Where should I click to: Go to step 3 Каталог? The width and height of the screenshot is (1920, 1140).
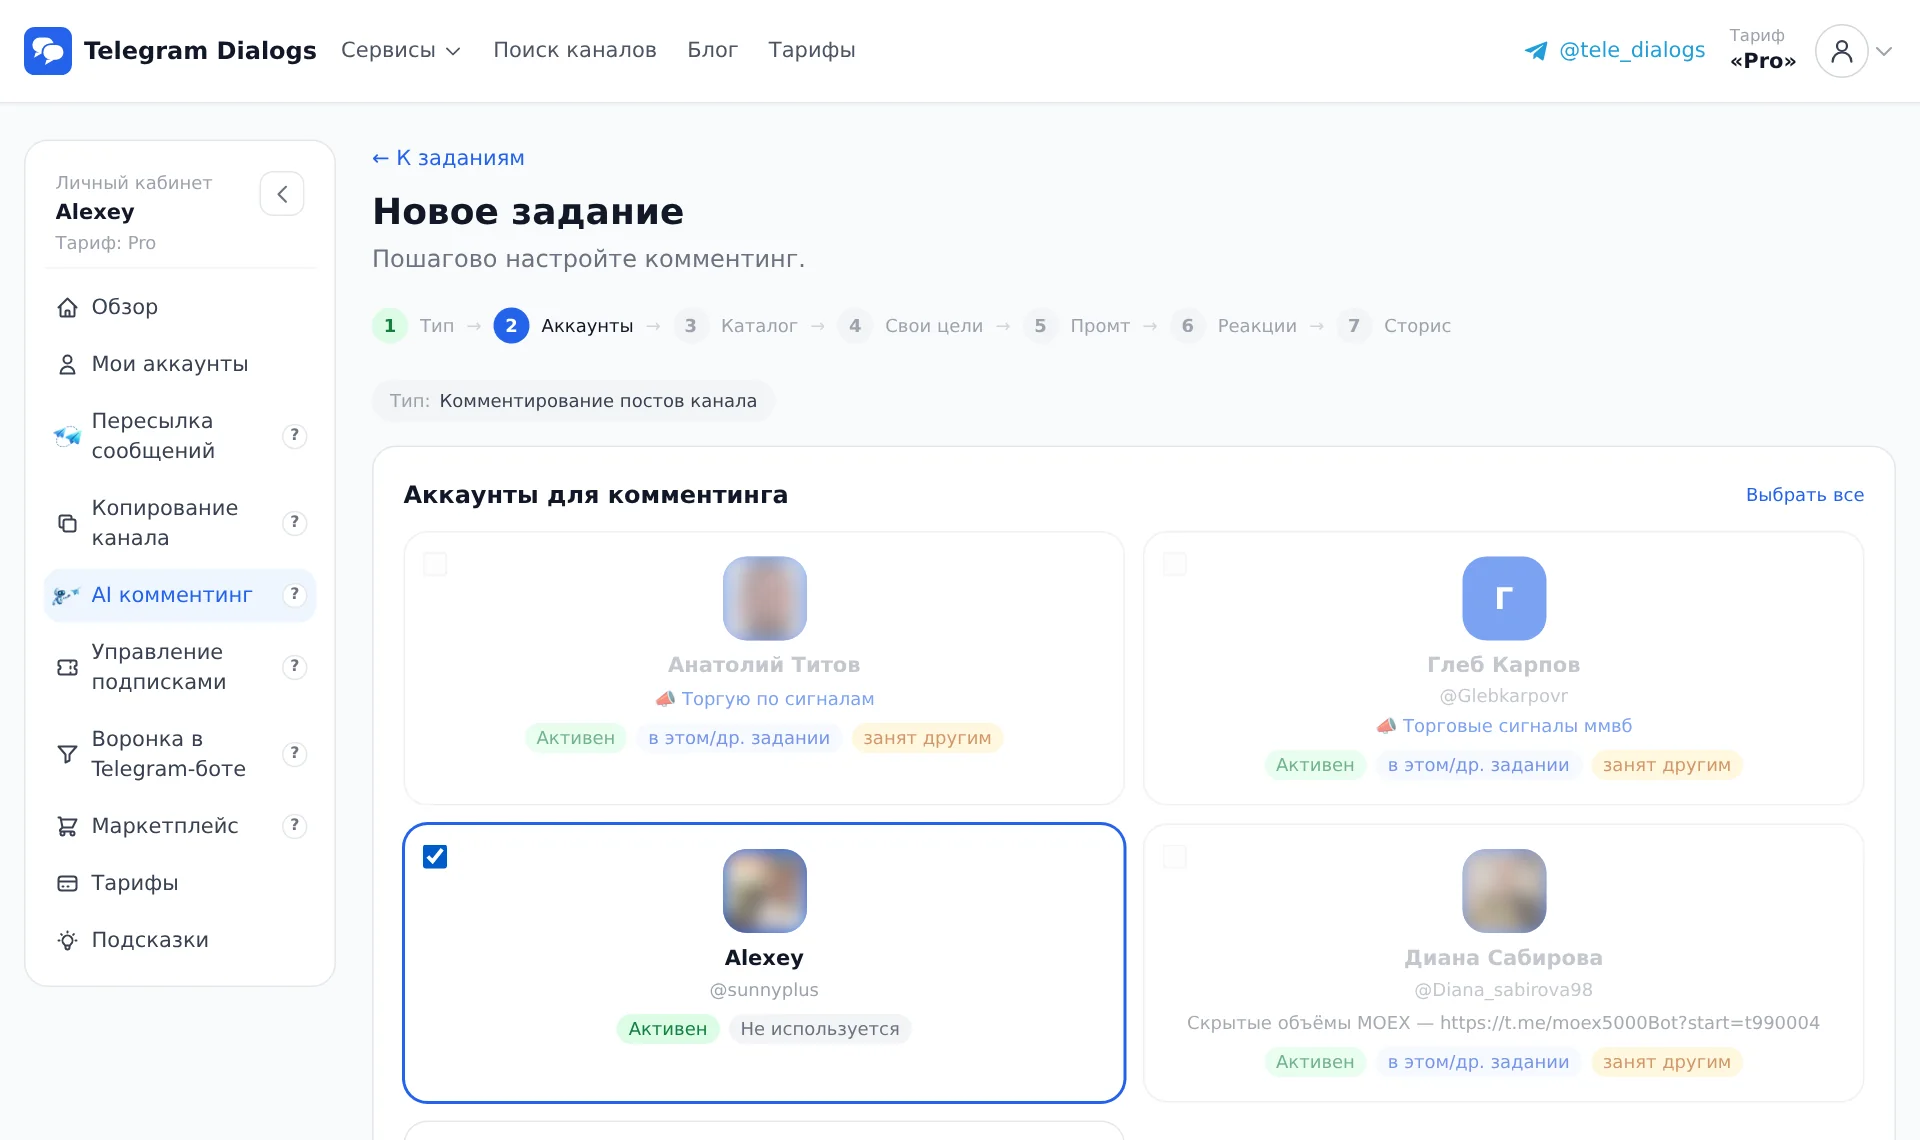point(735,326)
